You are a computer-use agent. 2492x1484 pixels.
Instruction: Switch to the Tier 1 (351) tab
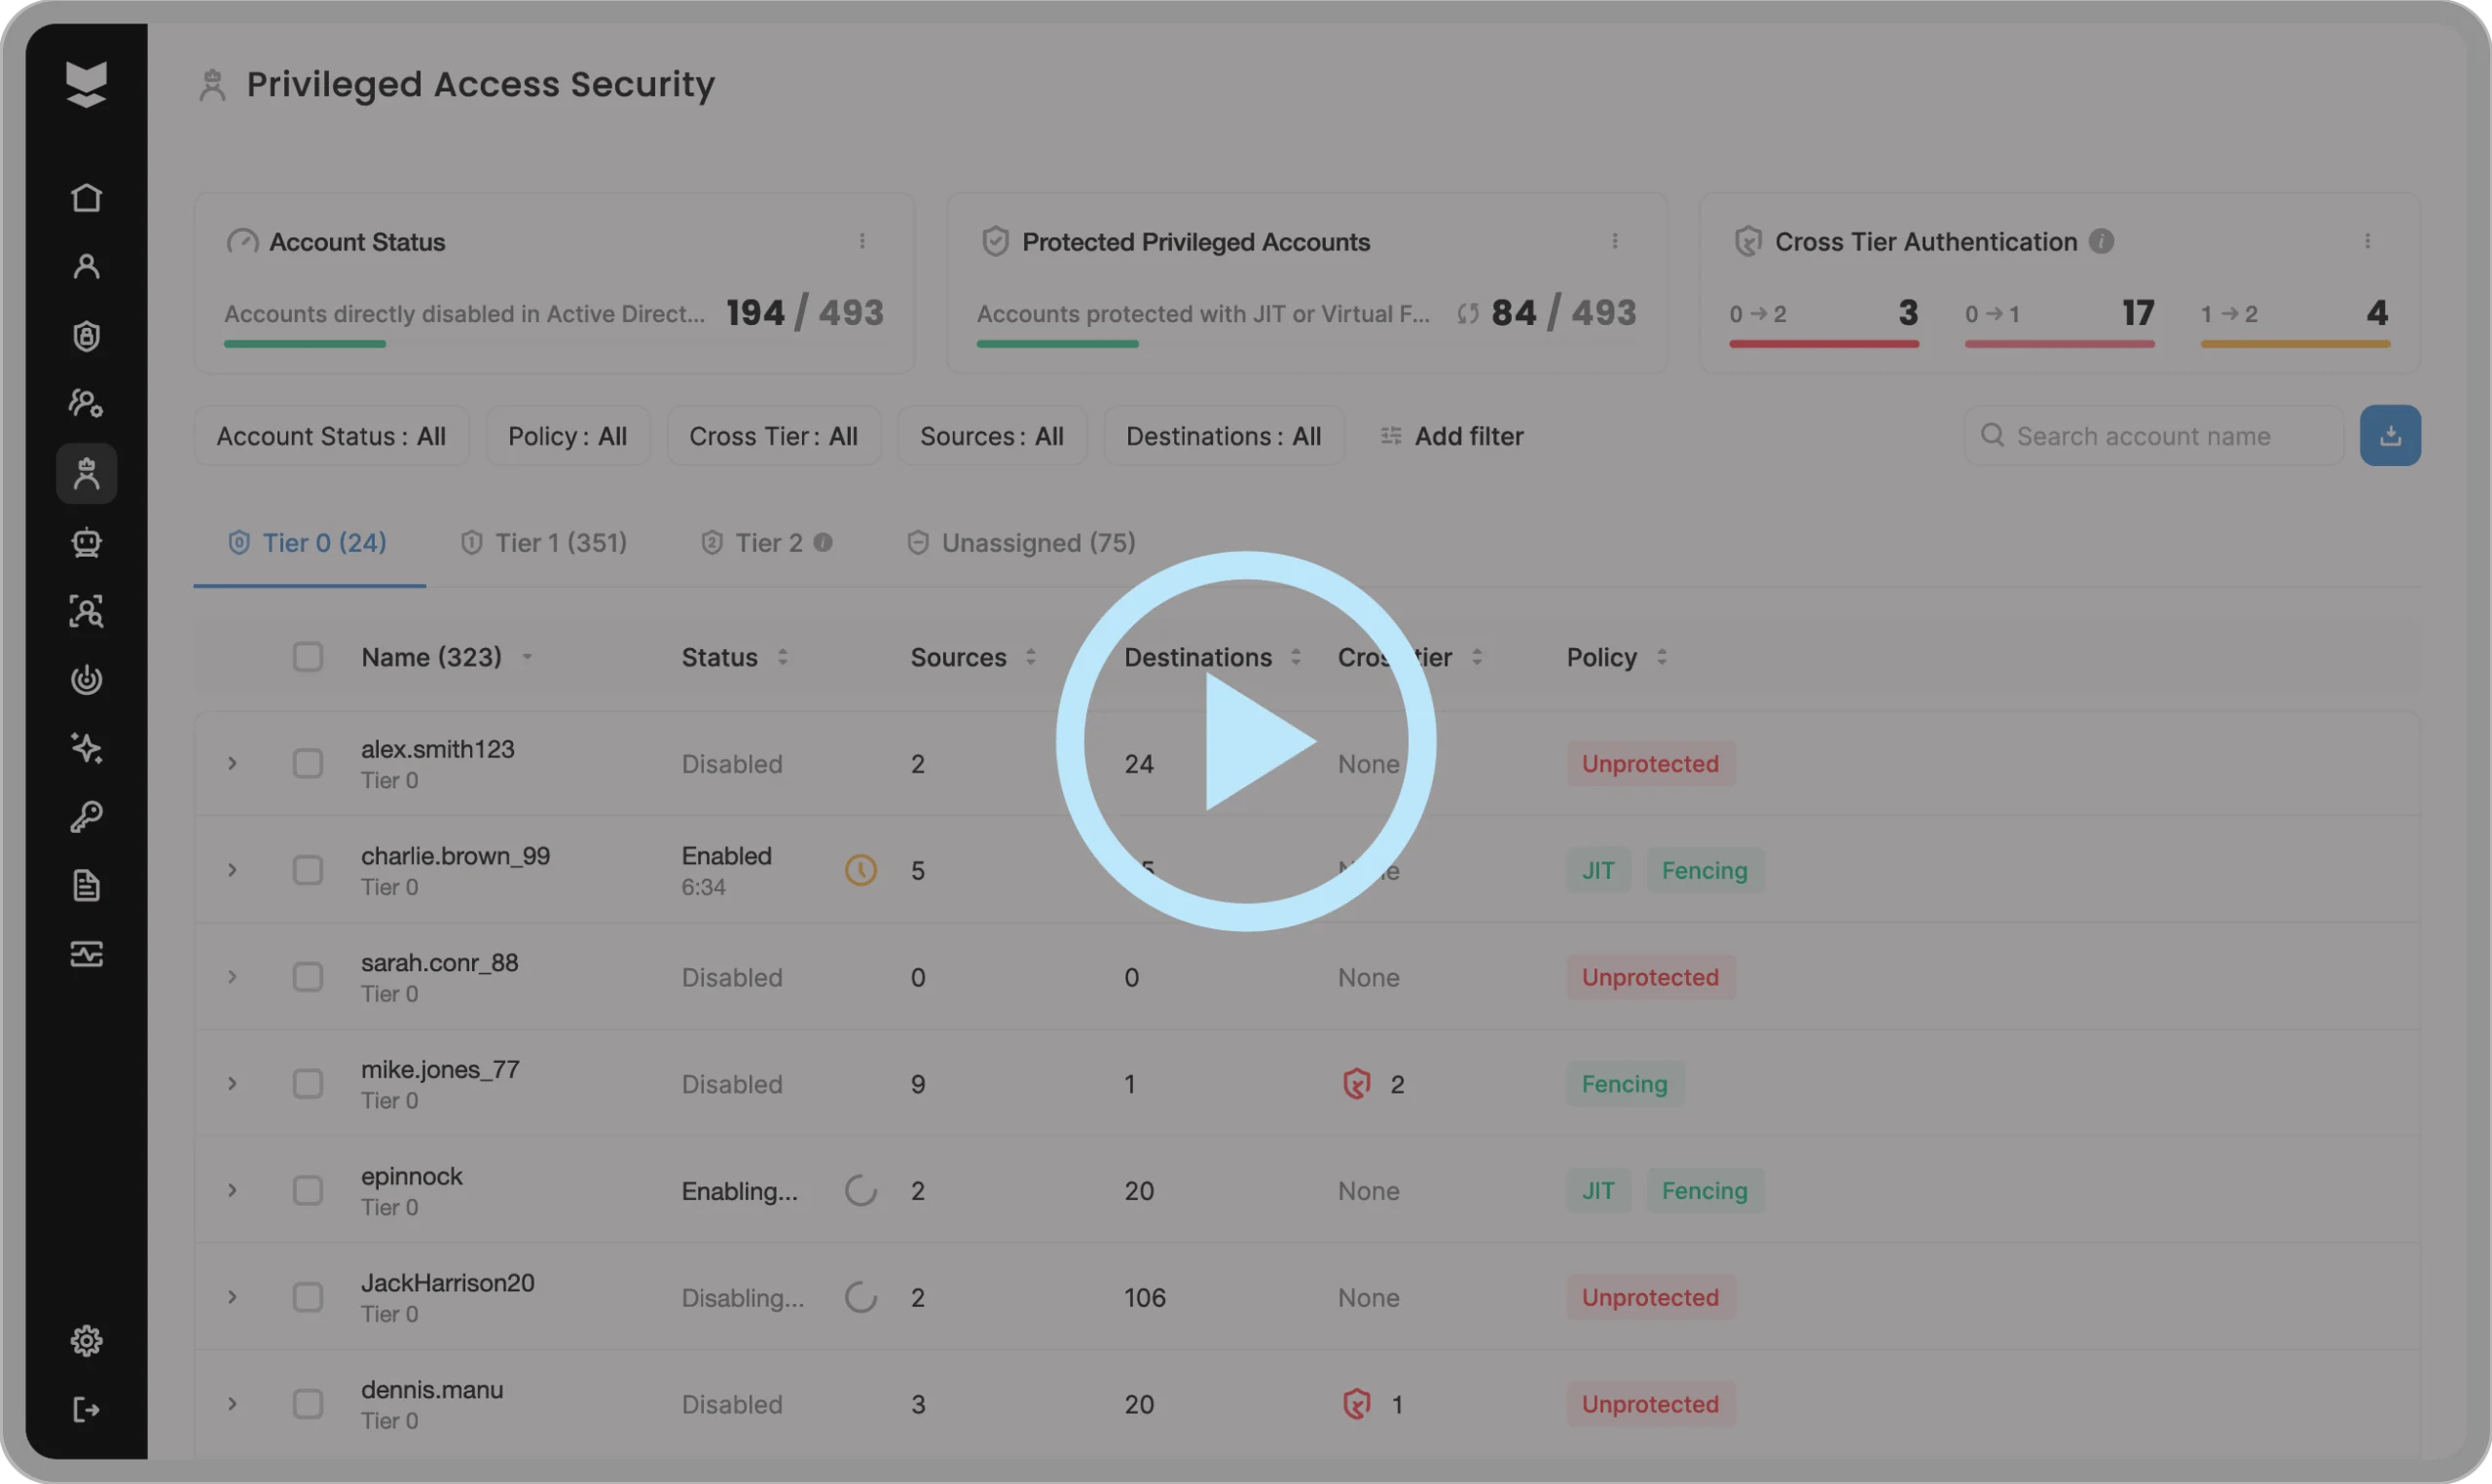point(544,542)
